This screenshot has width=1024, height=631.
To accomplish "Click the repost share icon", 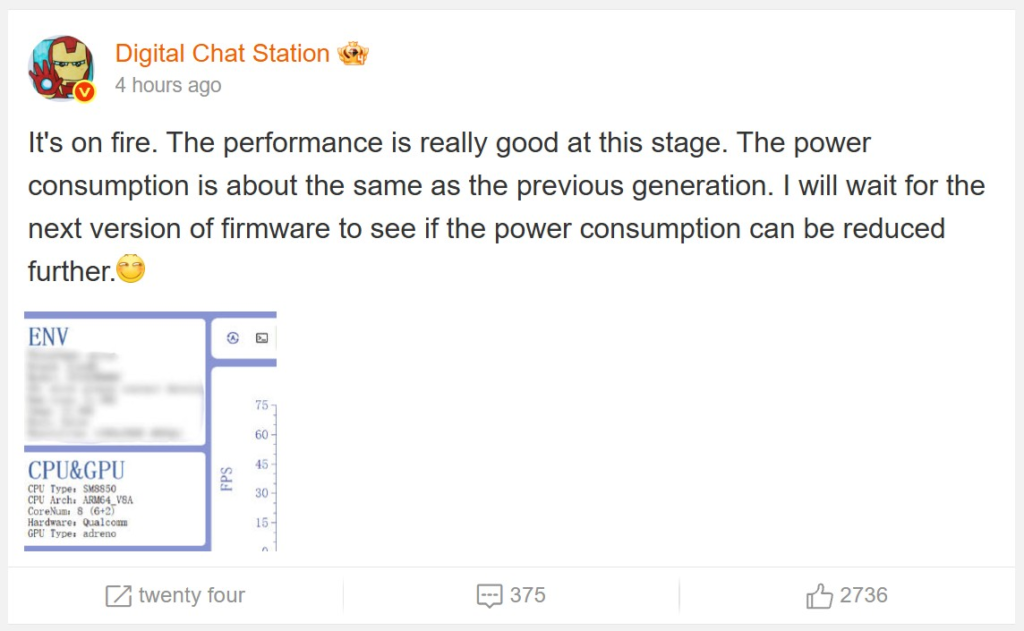I will coord(119,596).
